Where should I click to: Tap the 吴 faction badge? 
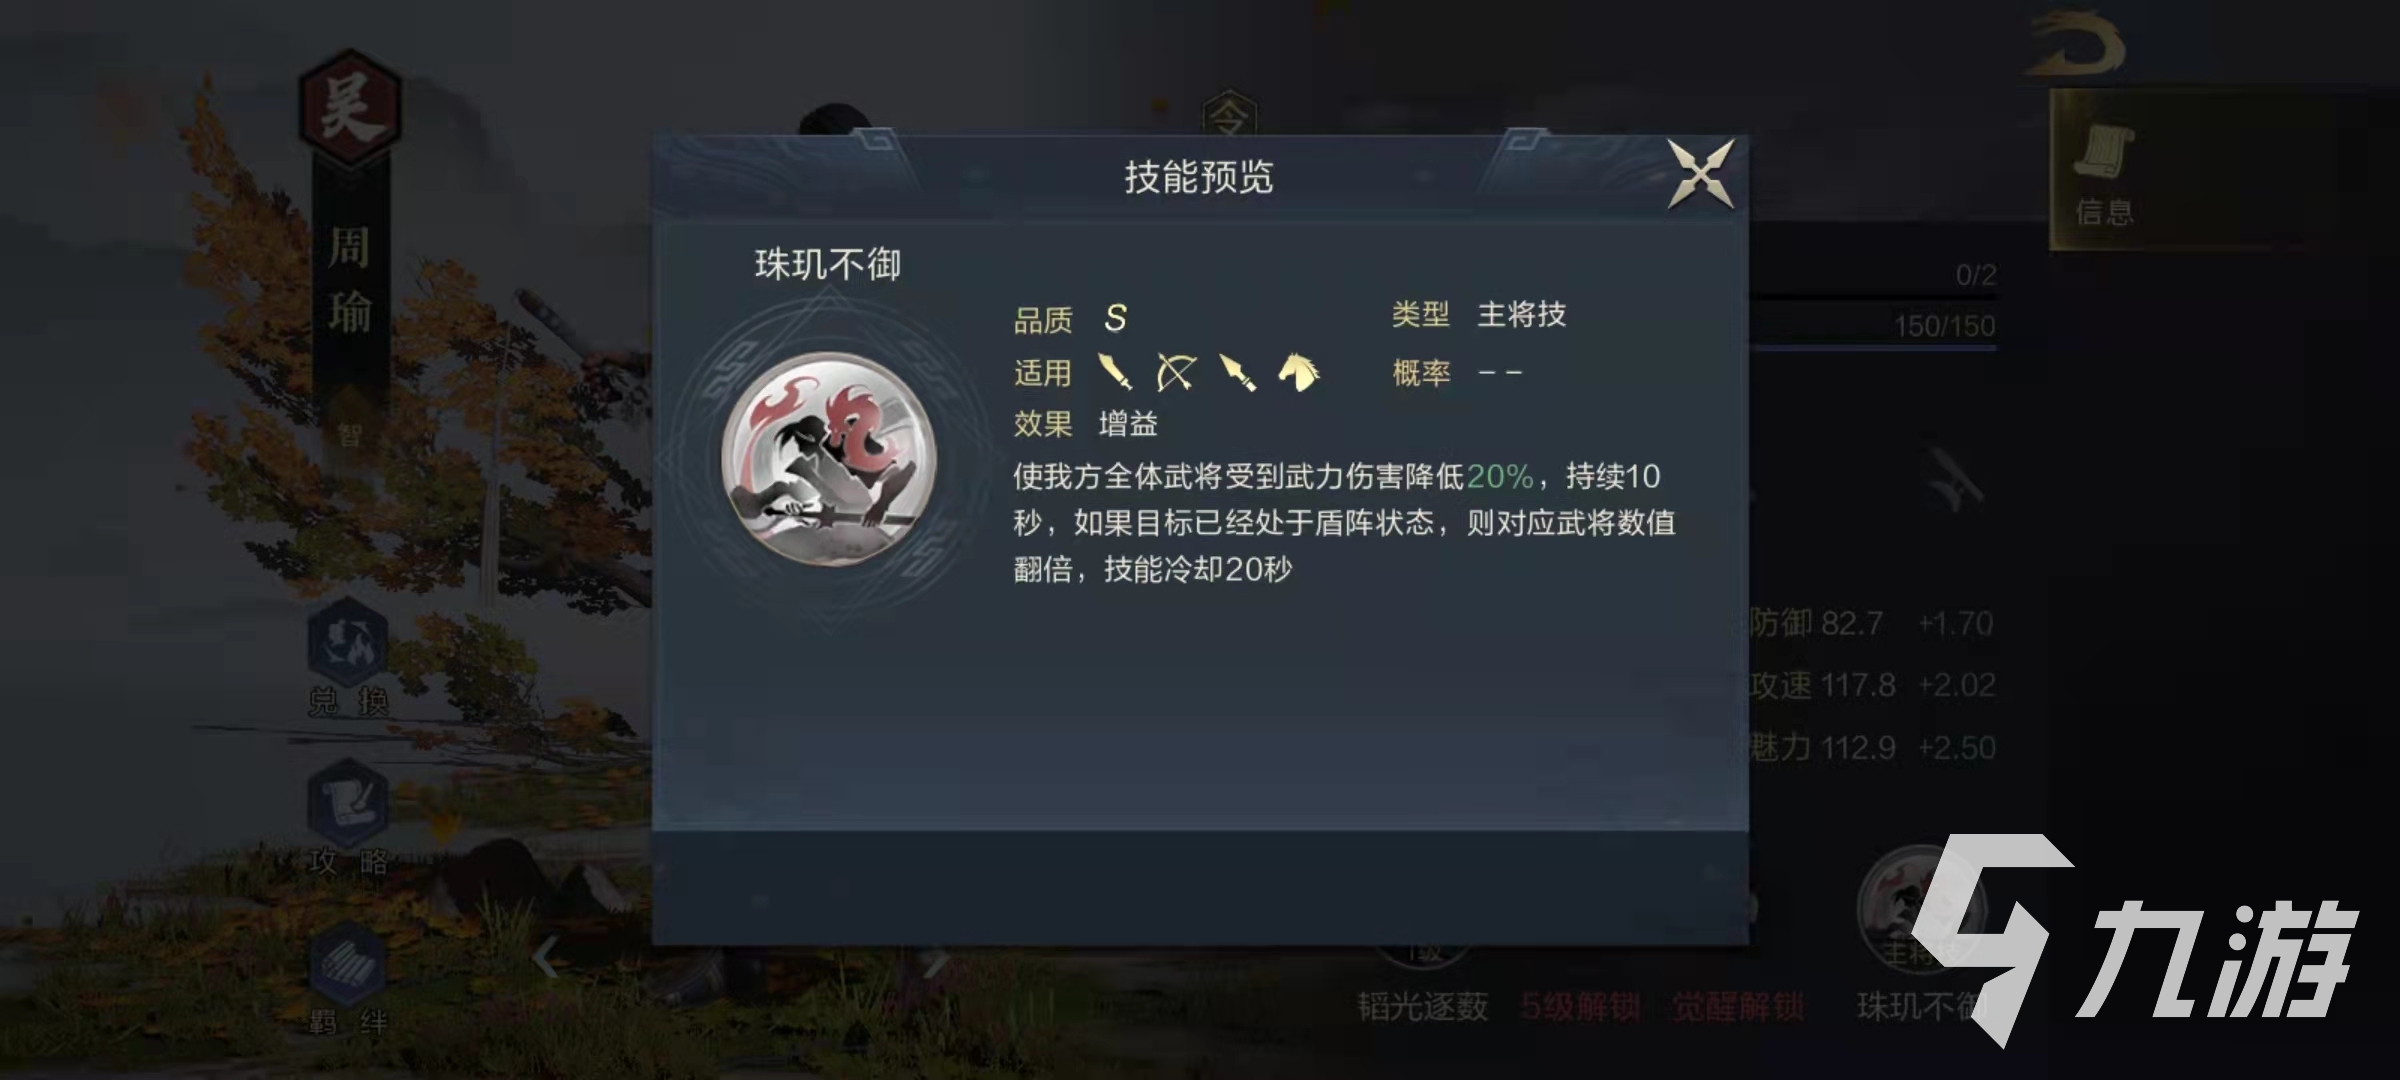click(x=350, y=107)
